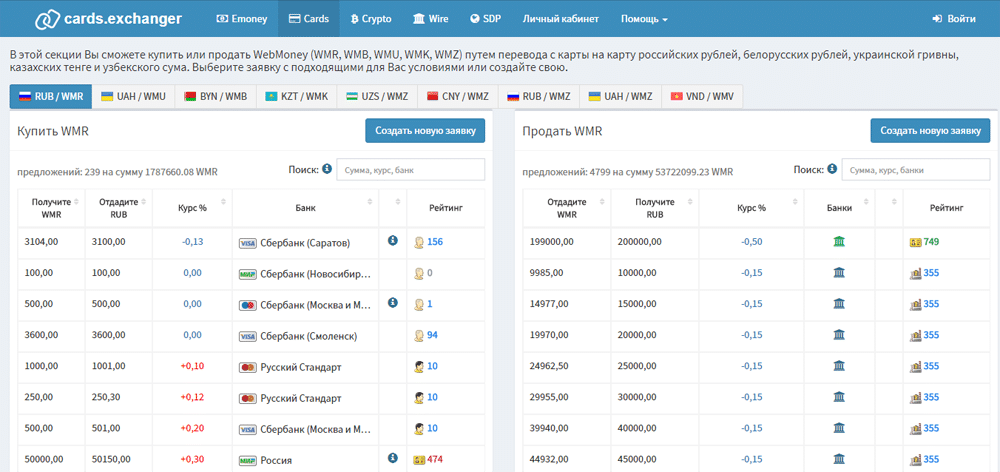
Task: Click info icon on Сбербанк (Саратов) row
Action: 393,240
